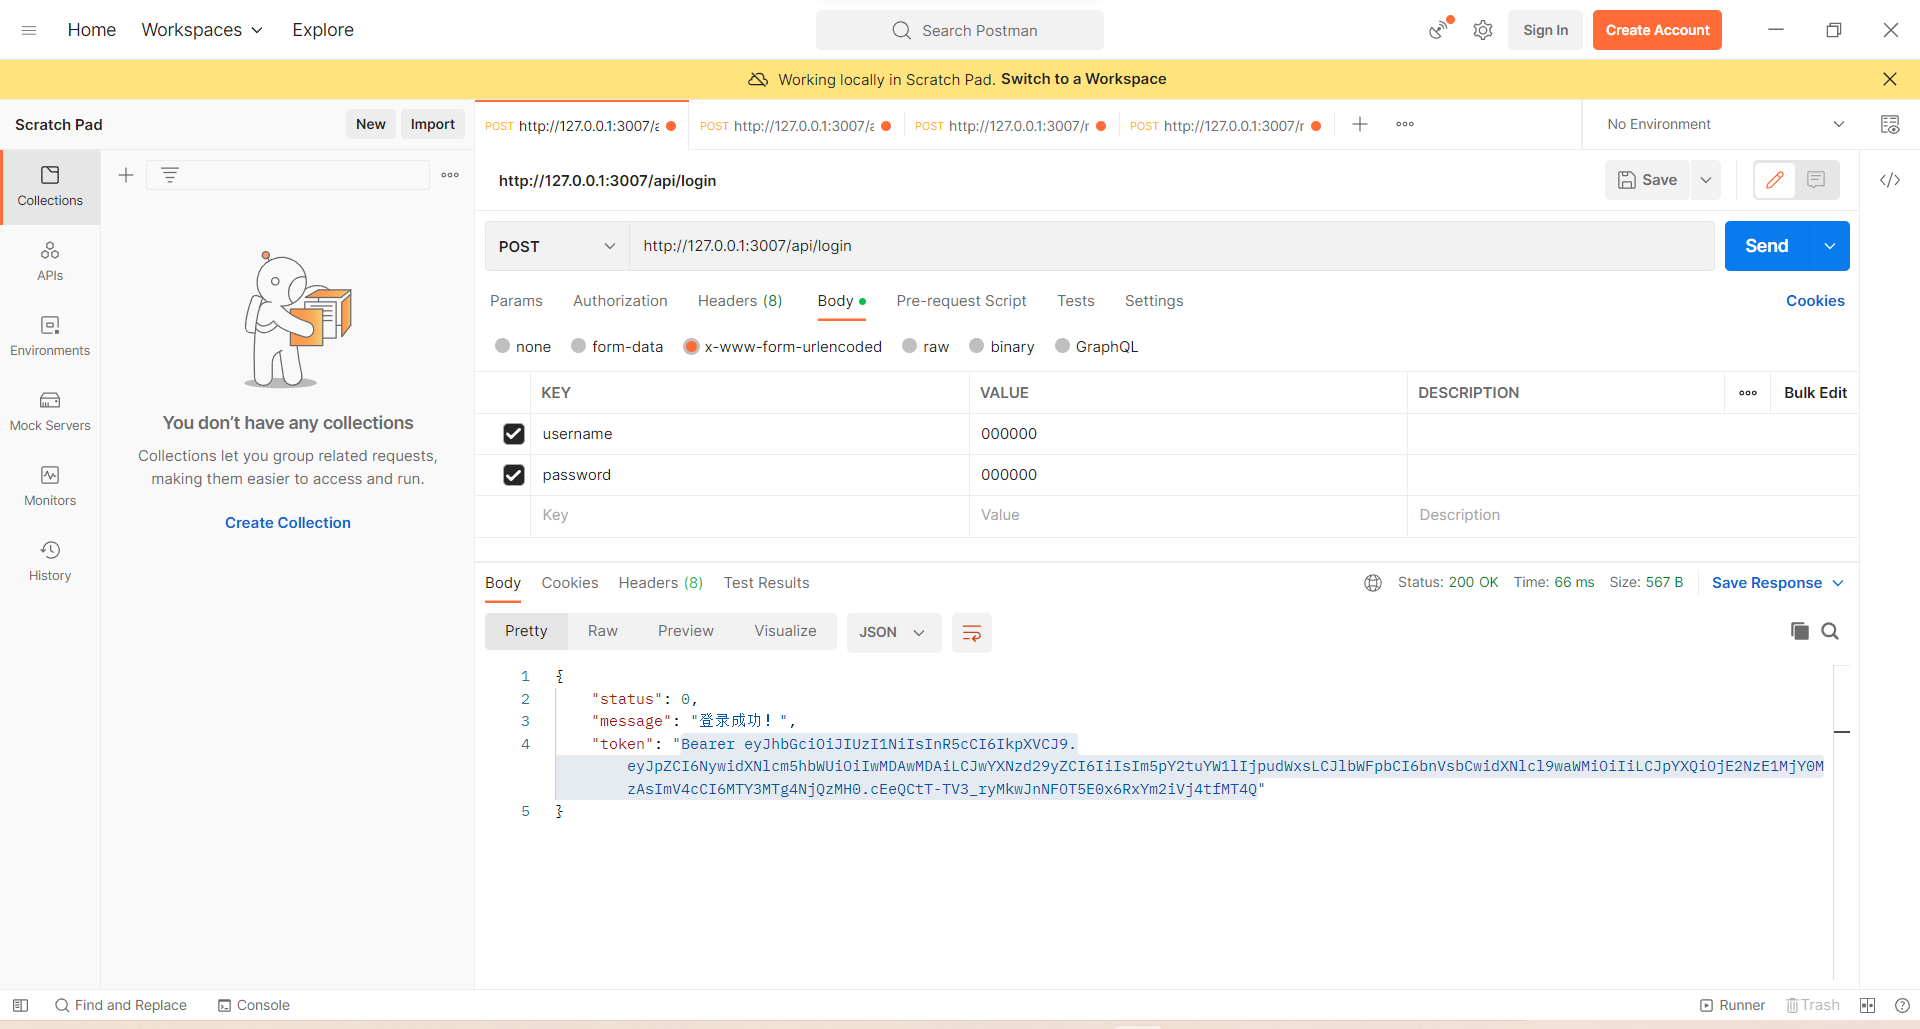This screenshot has width=1920, height=1029.
Task: Copy the response body
Action: click(x=1800, y=631)
